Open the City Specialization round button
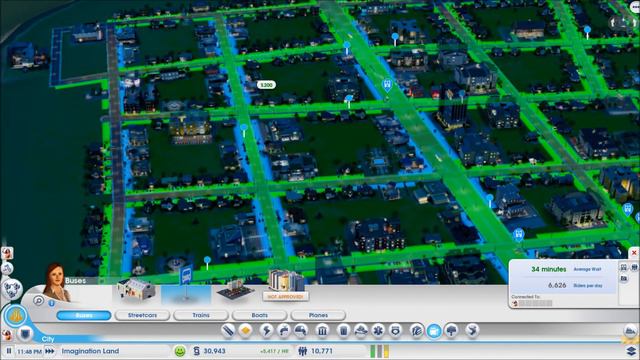Screen dimensions: 640x360 click(x=16, y=316)
